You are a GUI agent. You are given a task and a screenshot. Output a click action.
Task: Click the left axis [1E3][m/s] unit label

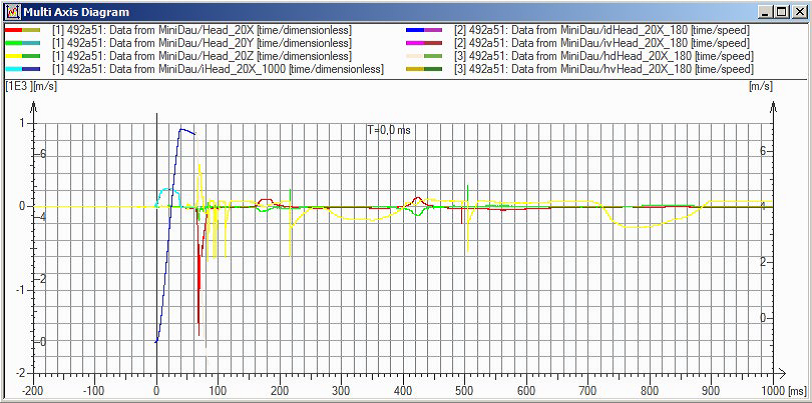31,87
